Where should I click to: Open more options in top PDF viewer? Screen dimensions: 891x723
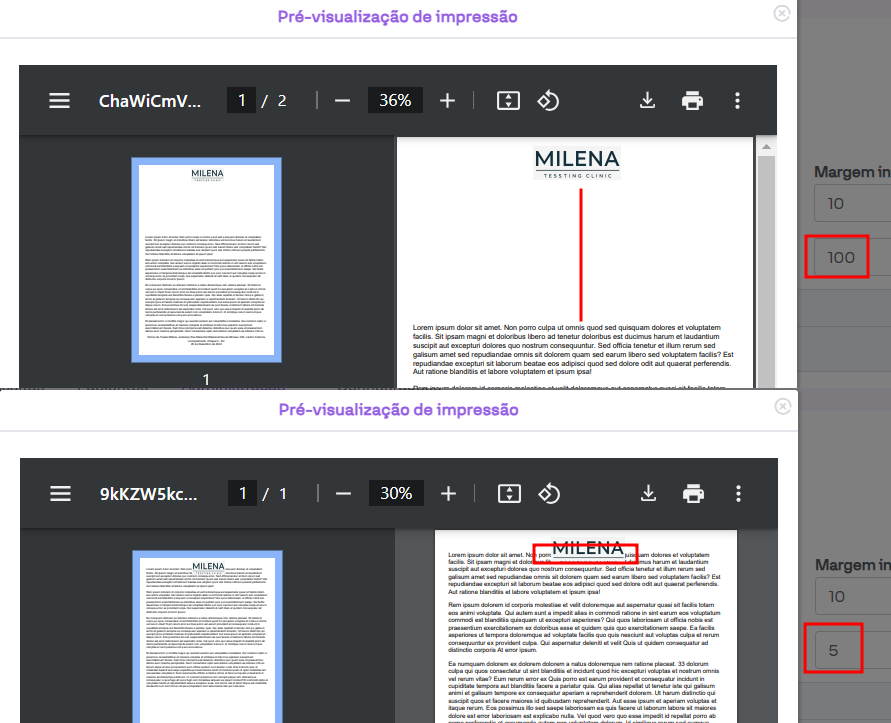click(738, 101)
